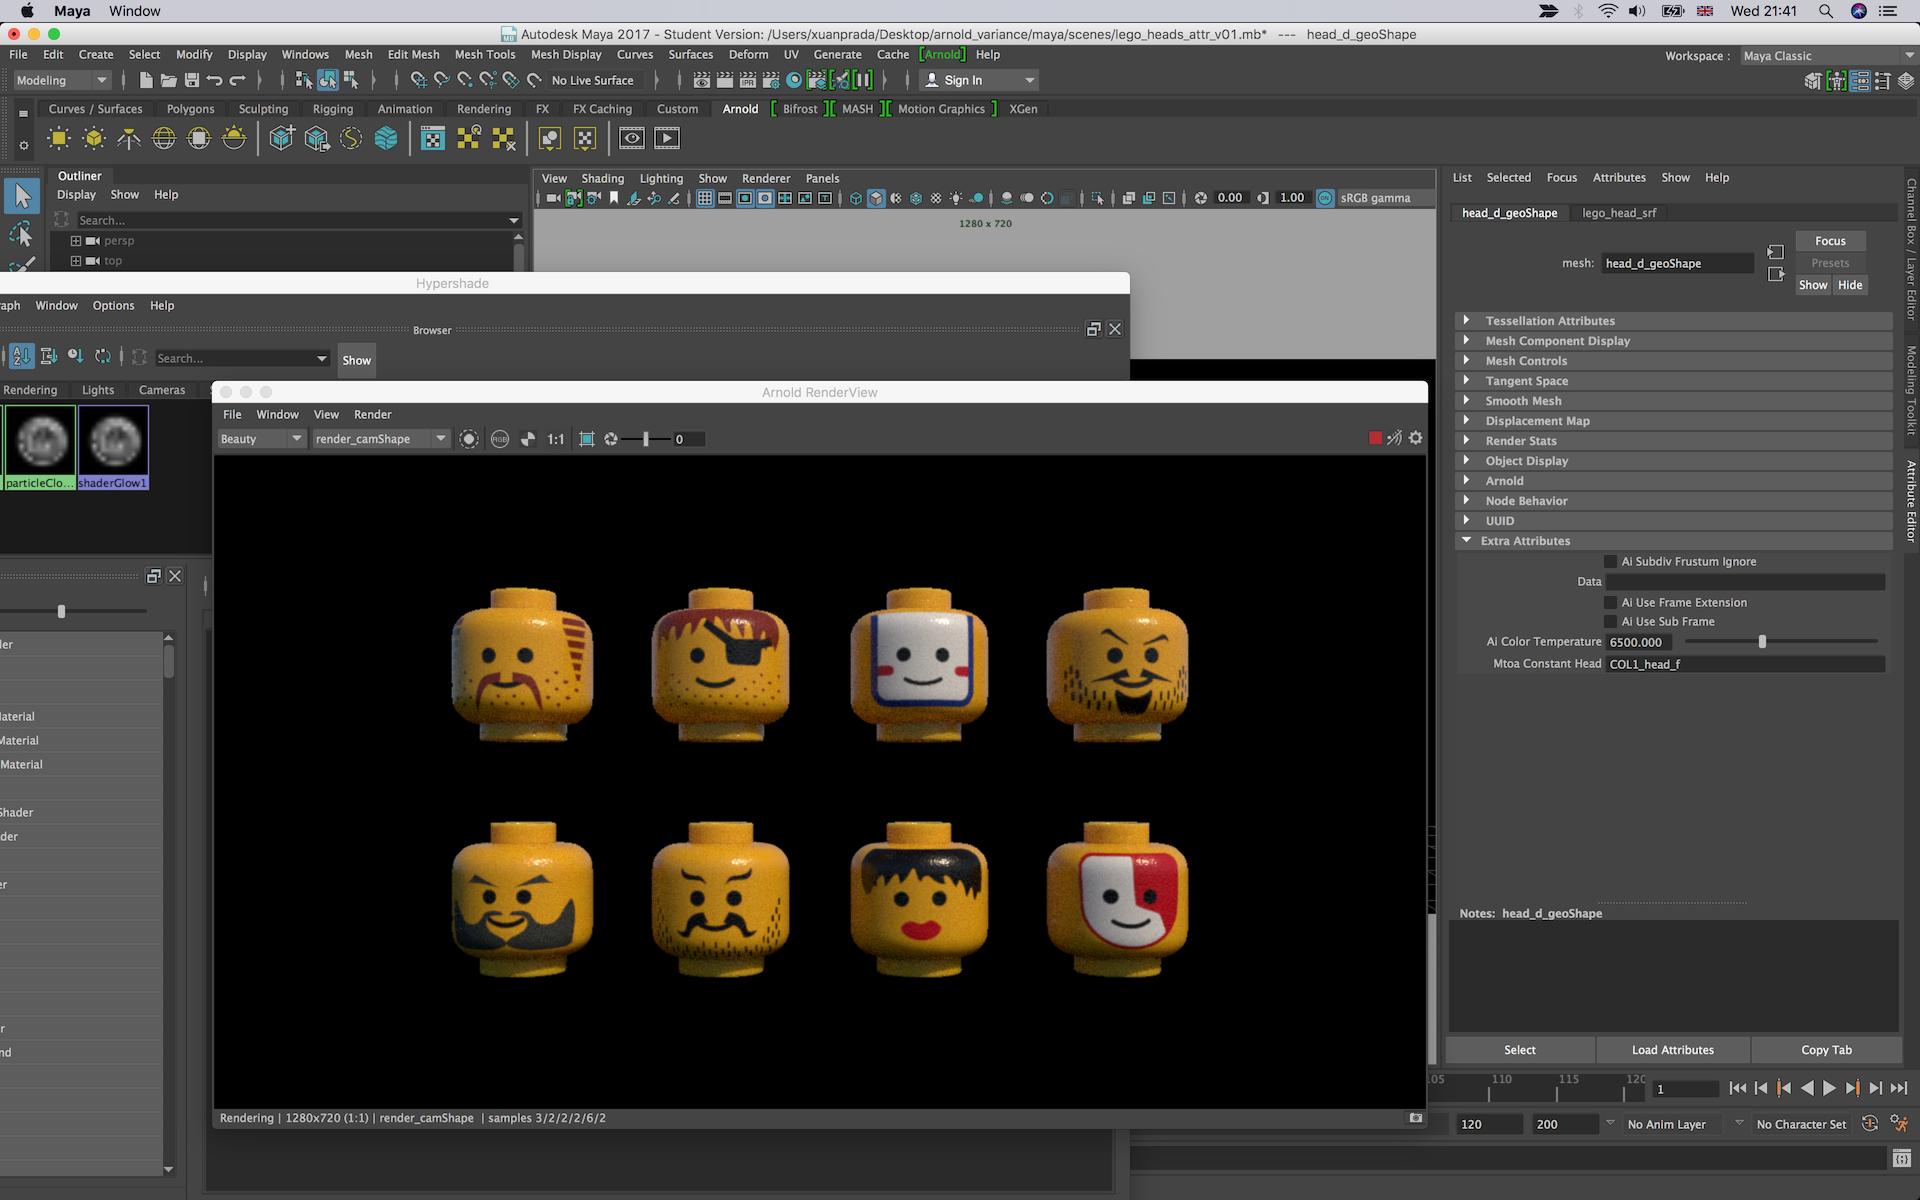This screenshot has width=1920, height=1200.
Task: Click the Snap to grids magnet icon
Action: point(419,80)
